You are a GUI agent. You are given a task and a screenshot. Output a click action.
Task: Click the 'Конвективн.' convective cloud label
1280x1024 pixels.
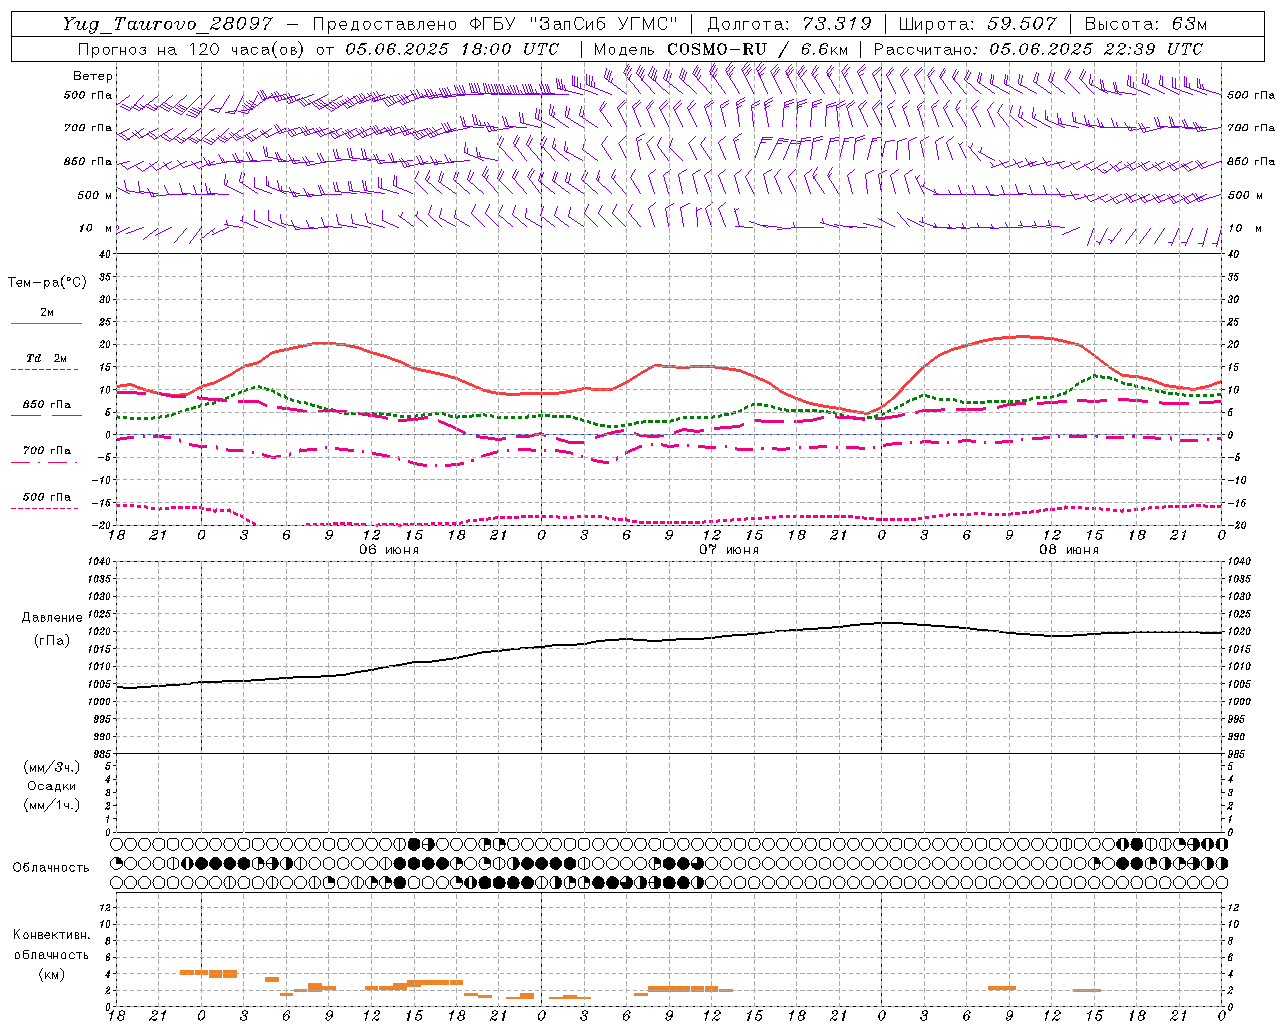(x=51, y=935)
